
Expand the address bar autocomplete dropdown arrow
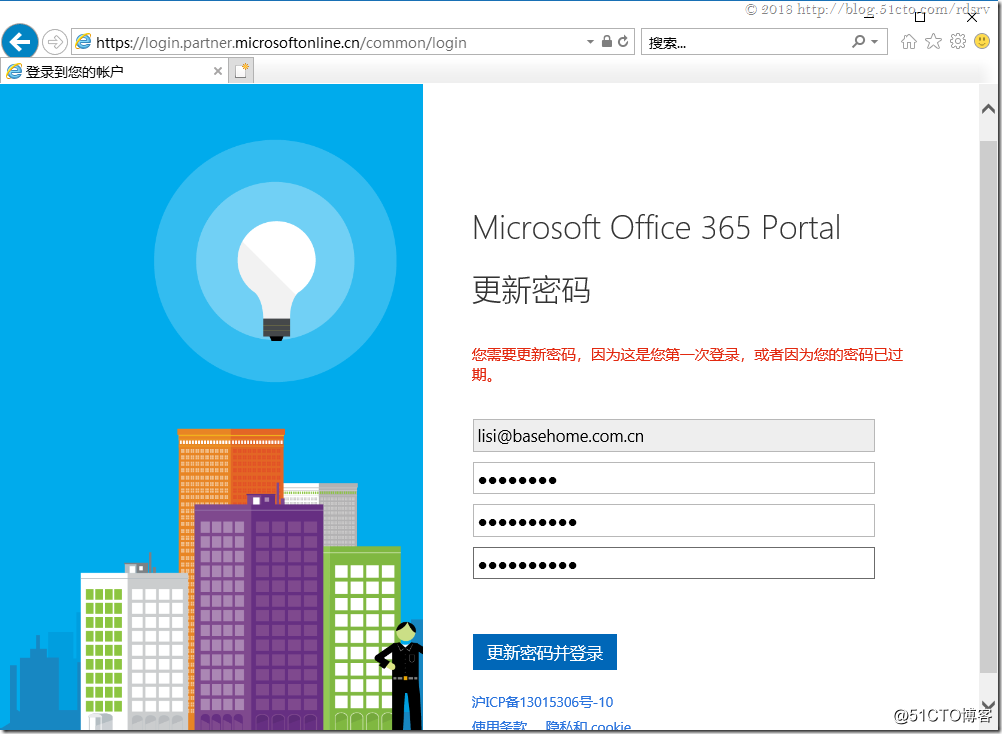590,42
